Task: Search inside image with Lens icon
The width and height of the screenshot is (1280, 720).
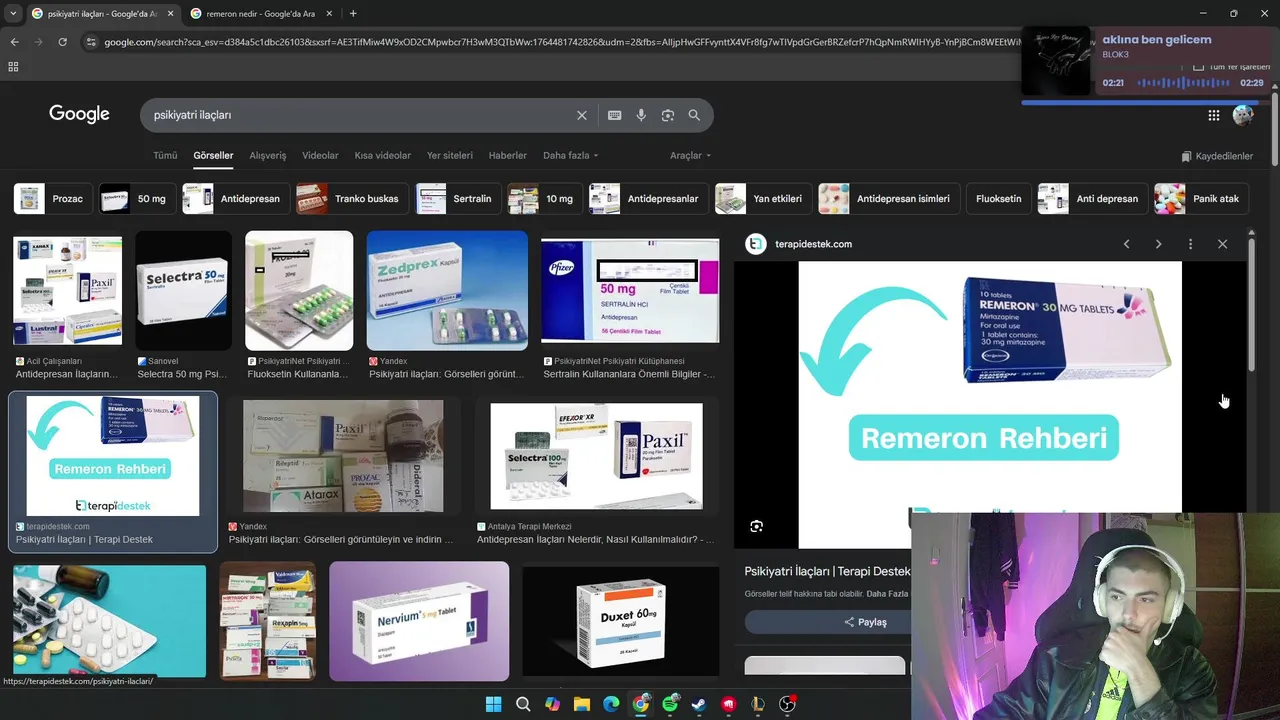Action: click(756, 526)
